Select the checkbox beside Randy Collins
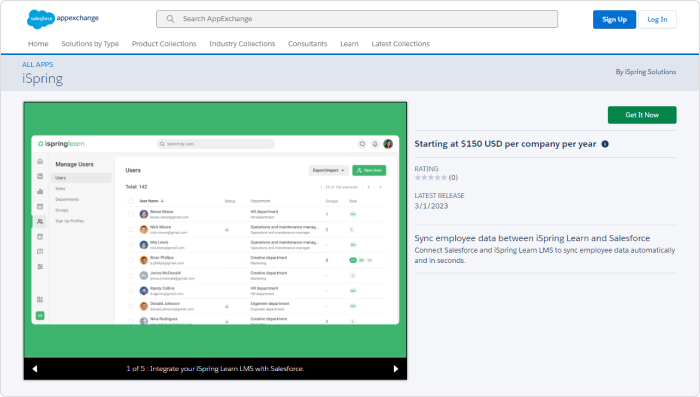Viewport: 700px width, 397px height. pyautogui.click(x=131, y=291)
